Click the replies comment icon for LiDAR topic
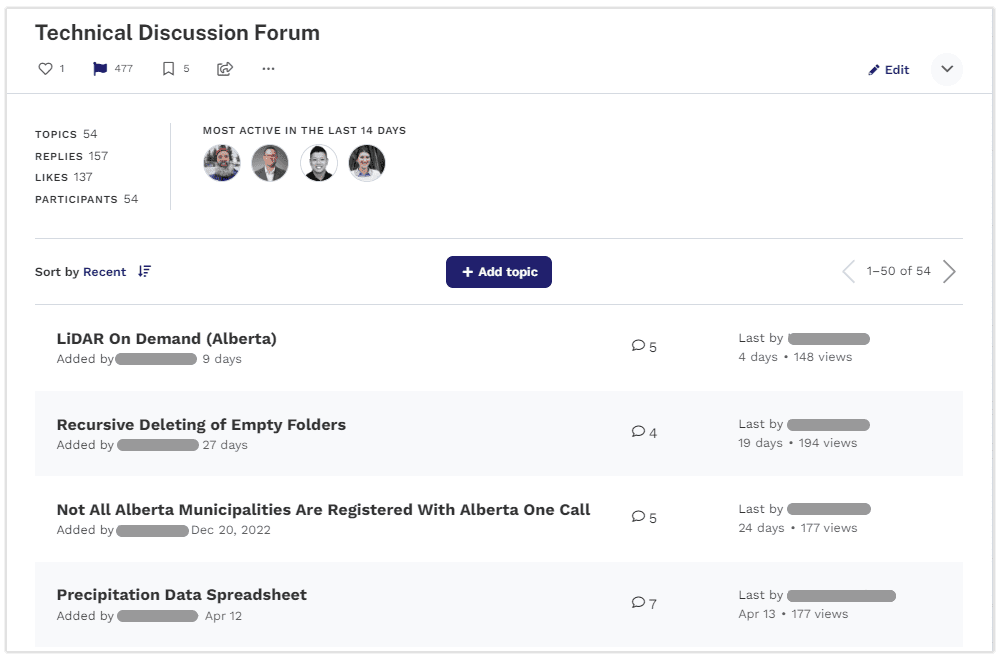The width and height of the screenshot is (1000, 660). [638, 346]
